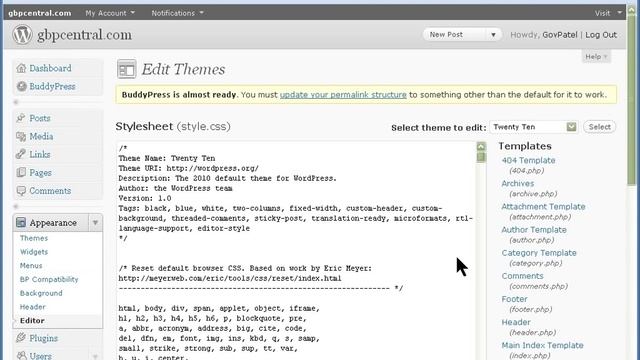The height and width of the screenshot is (360, 640).
Task: Click the browser page vertical scrollbar
Action: click(632, 102)
